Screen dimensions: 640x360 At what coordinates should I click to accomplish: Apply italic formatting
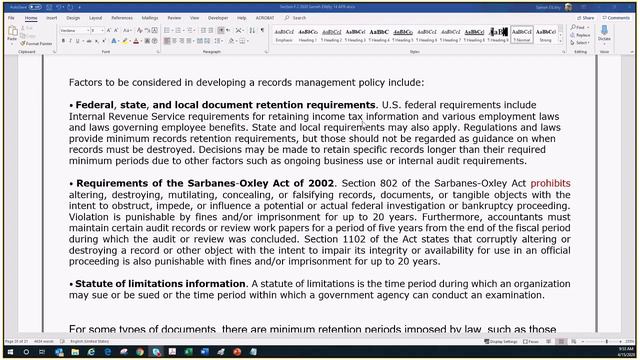click(70, 41)
